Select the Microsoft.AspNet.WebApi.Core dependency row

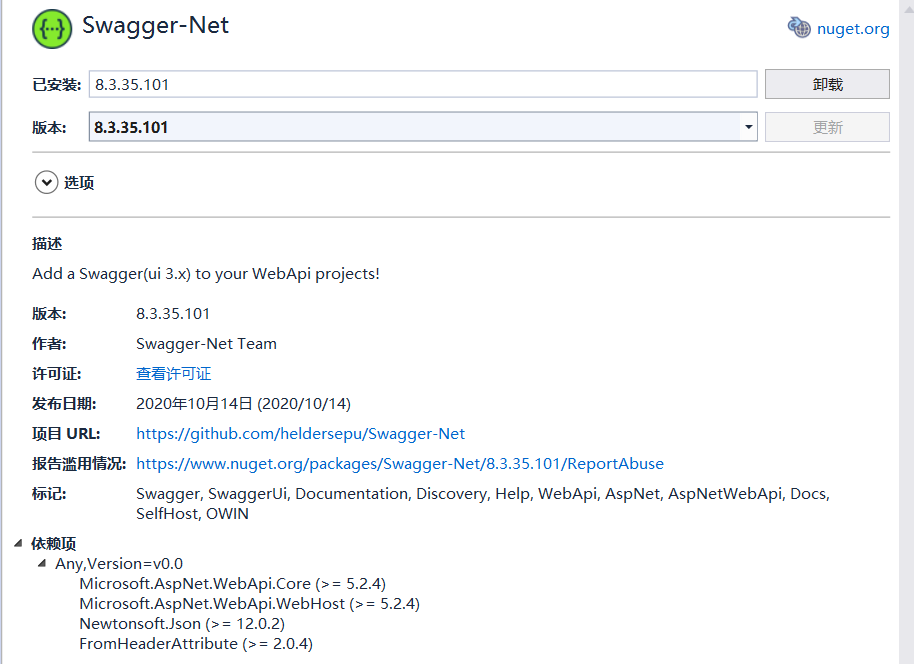click(233, 584)
